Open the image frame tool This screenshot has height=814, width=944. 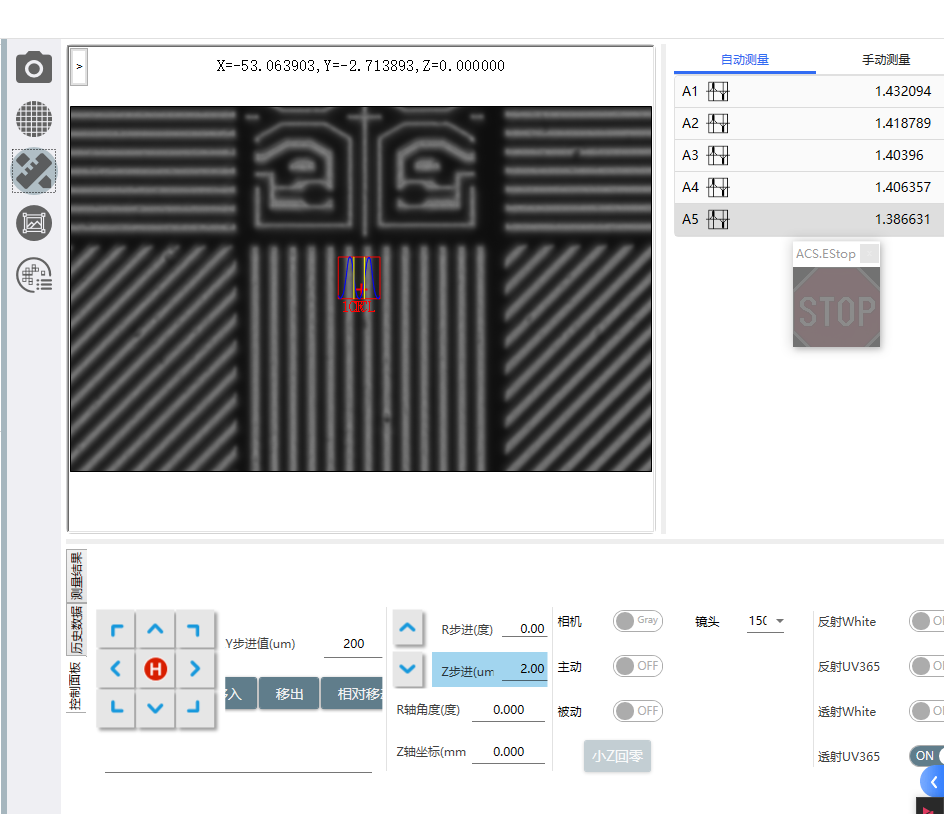pyautogui.click(x=34, y=223)
